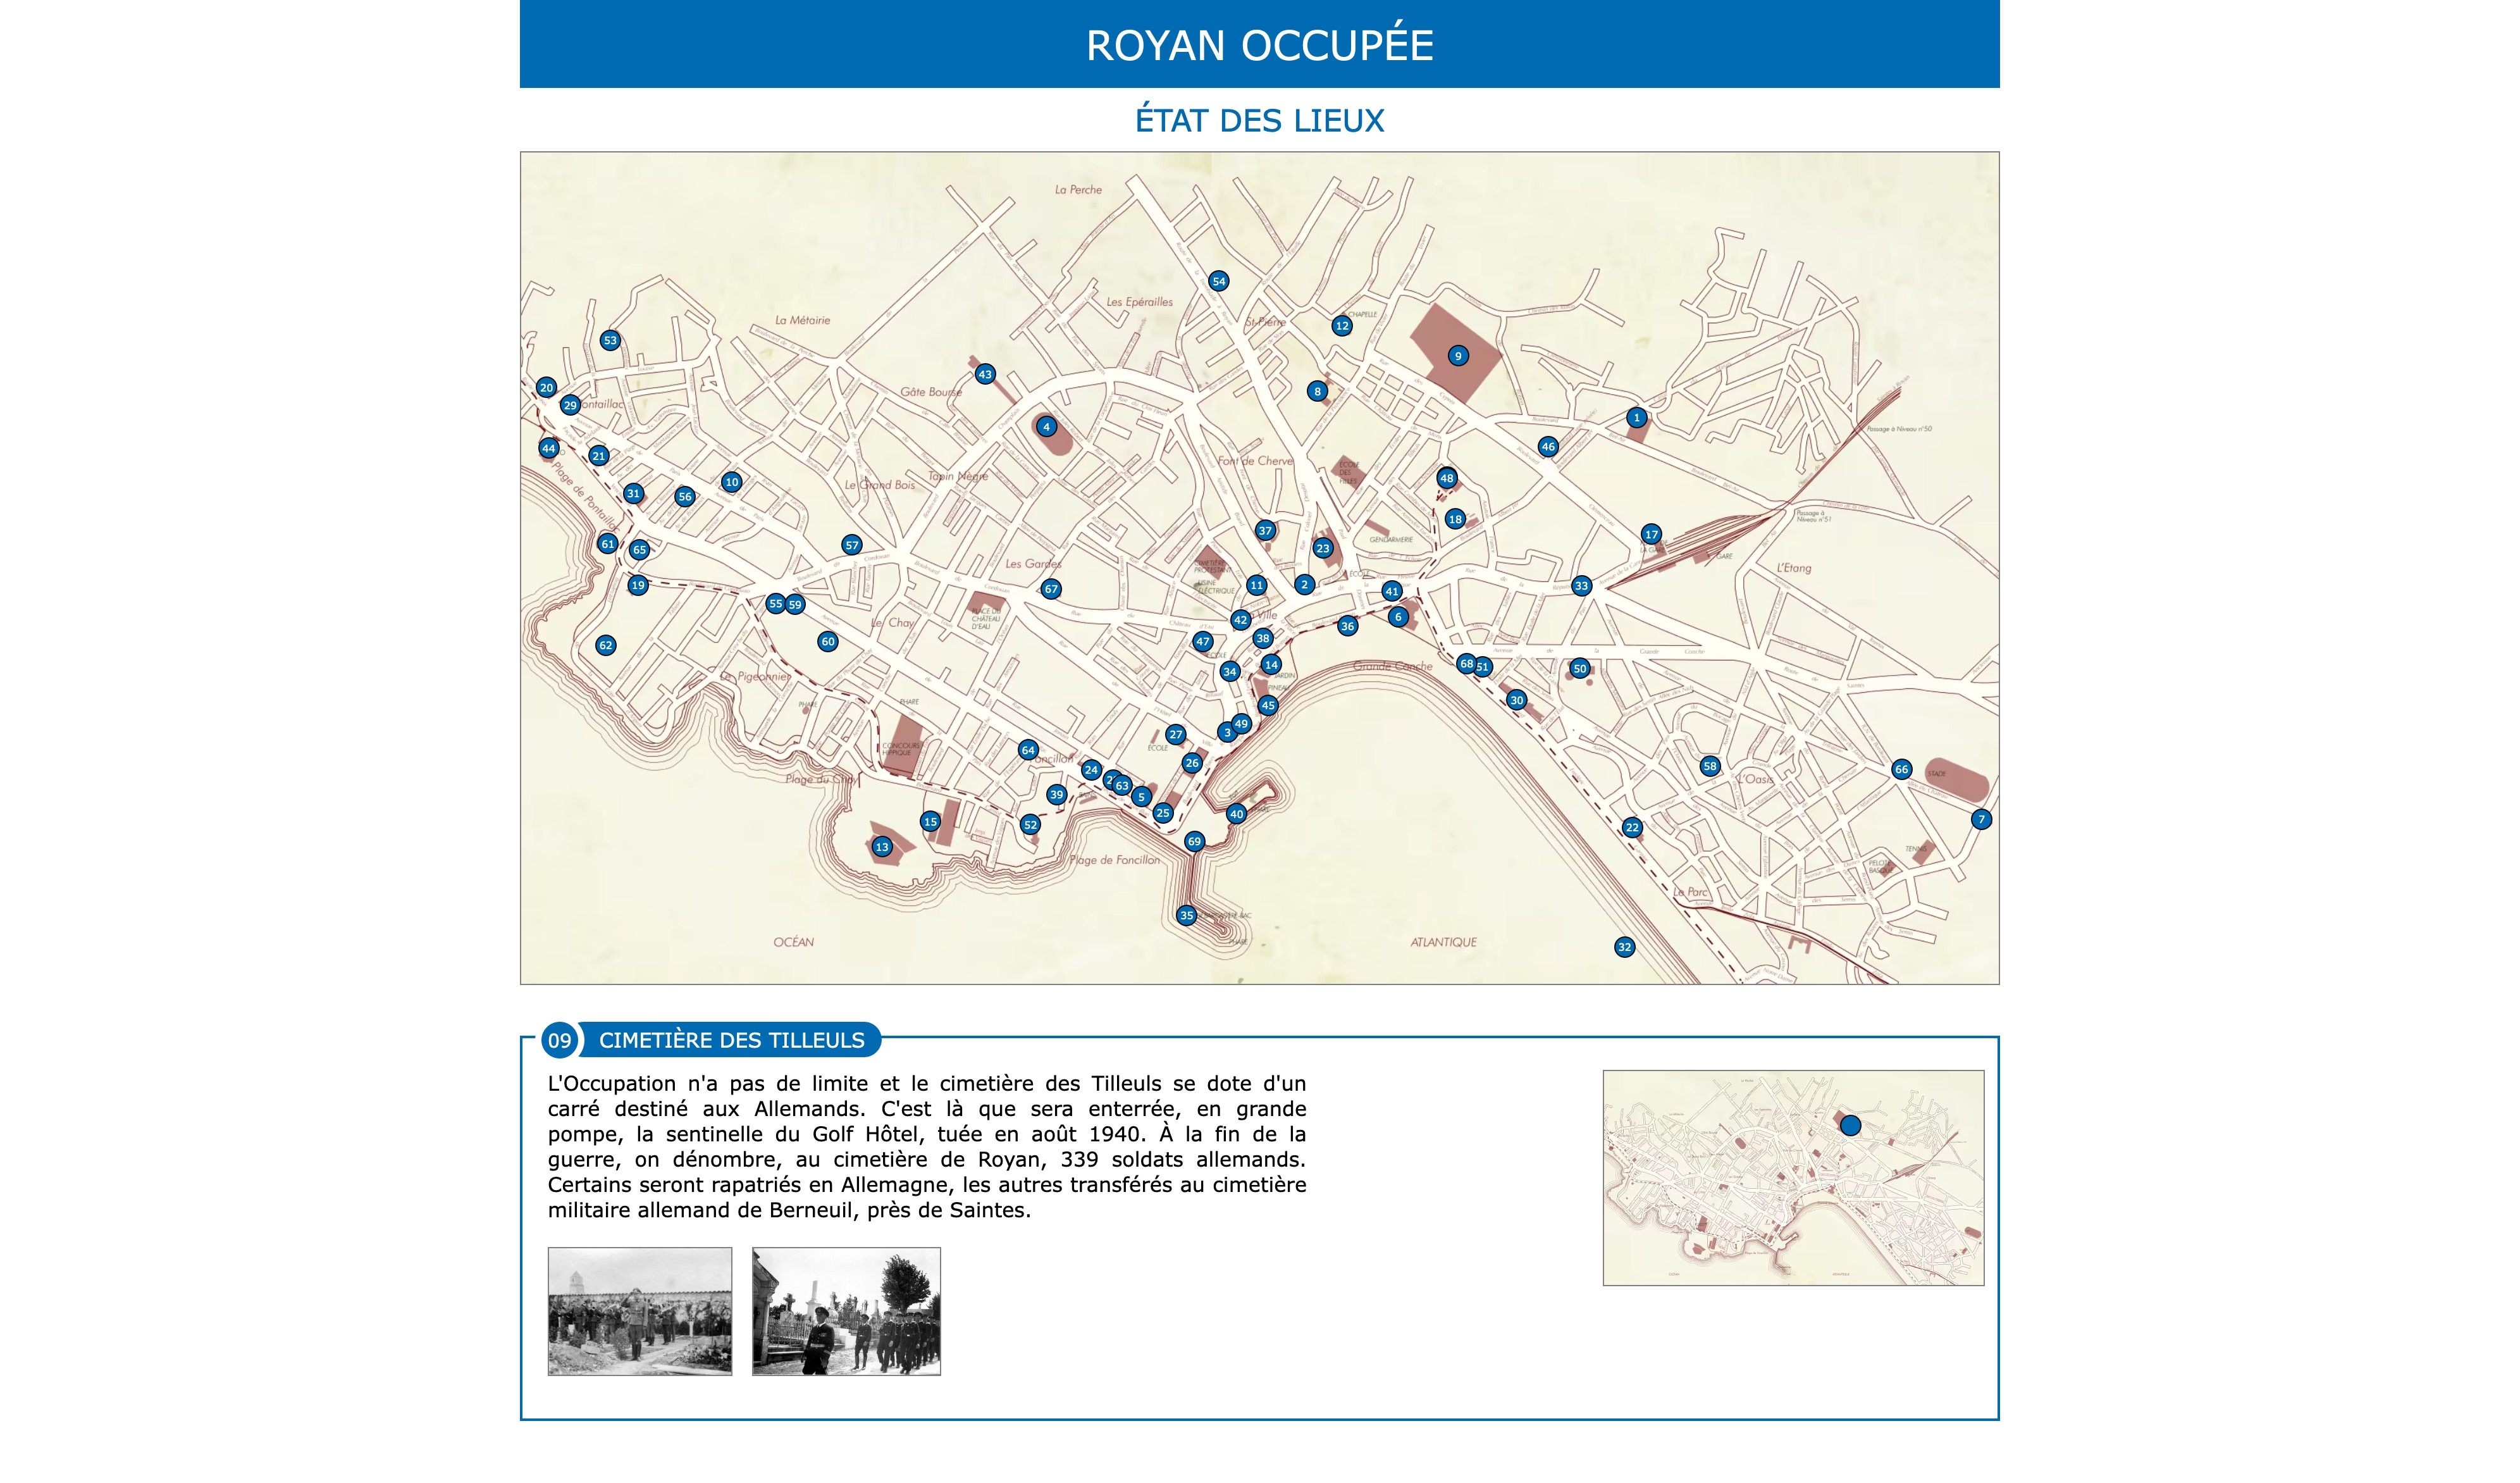2520x1483 pixels.
Task: Click the Royan Occupée header banner
Action: click(x=1259, y=44)
